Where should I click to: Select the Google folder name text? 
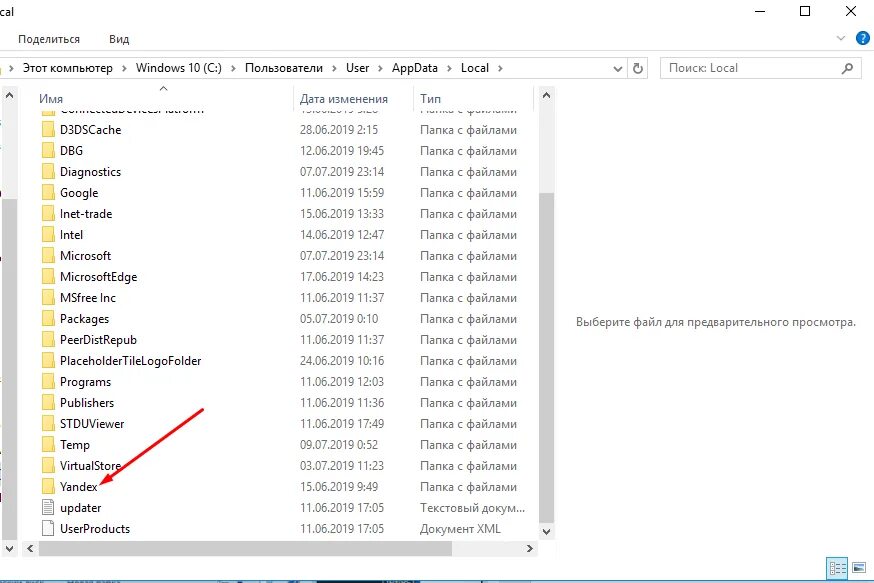(79, 193)
